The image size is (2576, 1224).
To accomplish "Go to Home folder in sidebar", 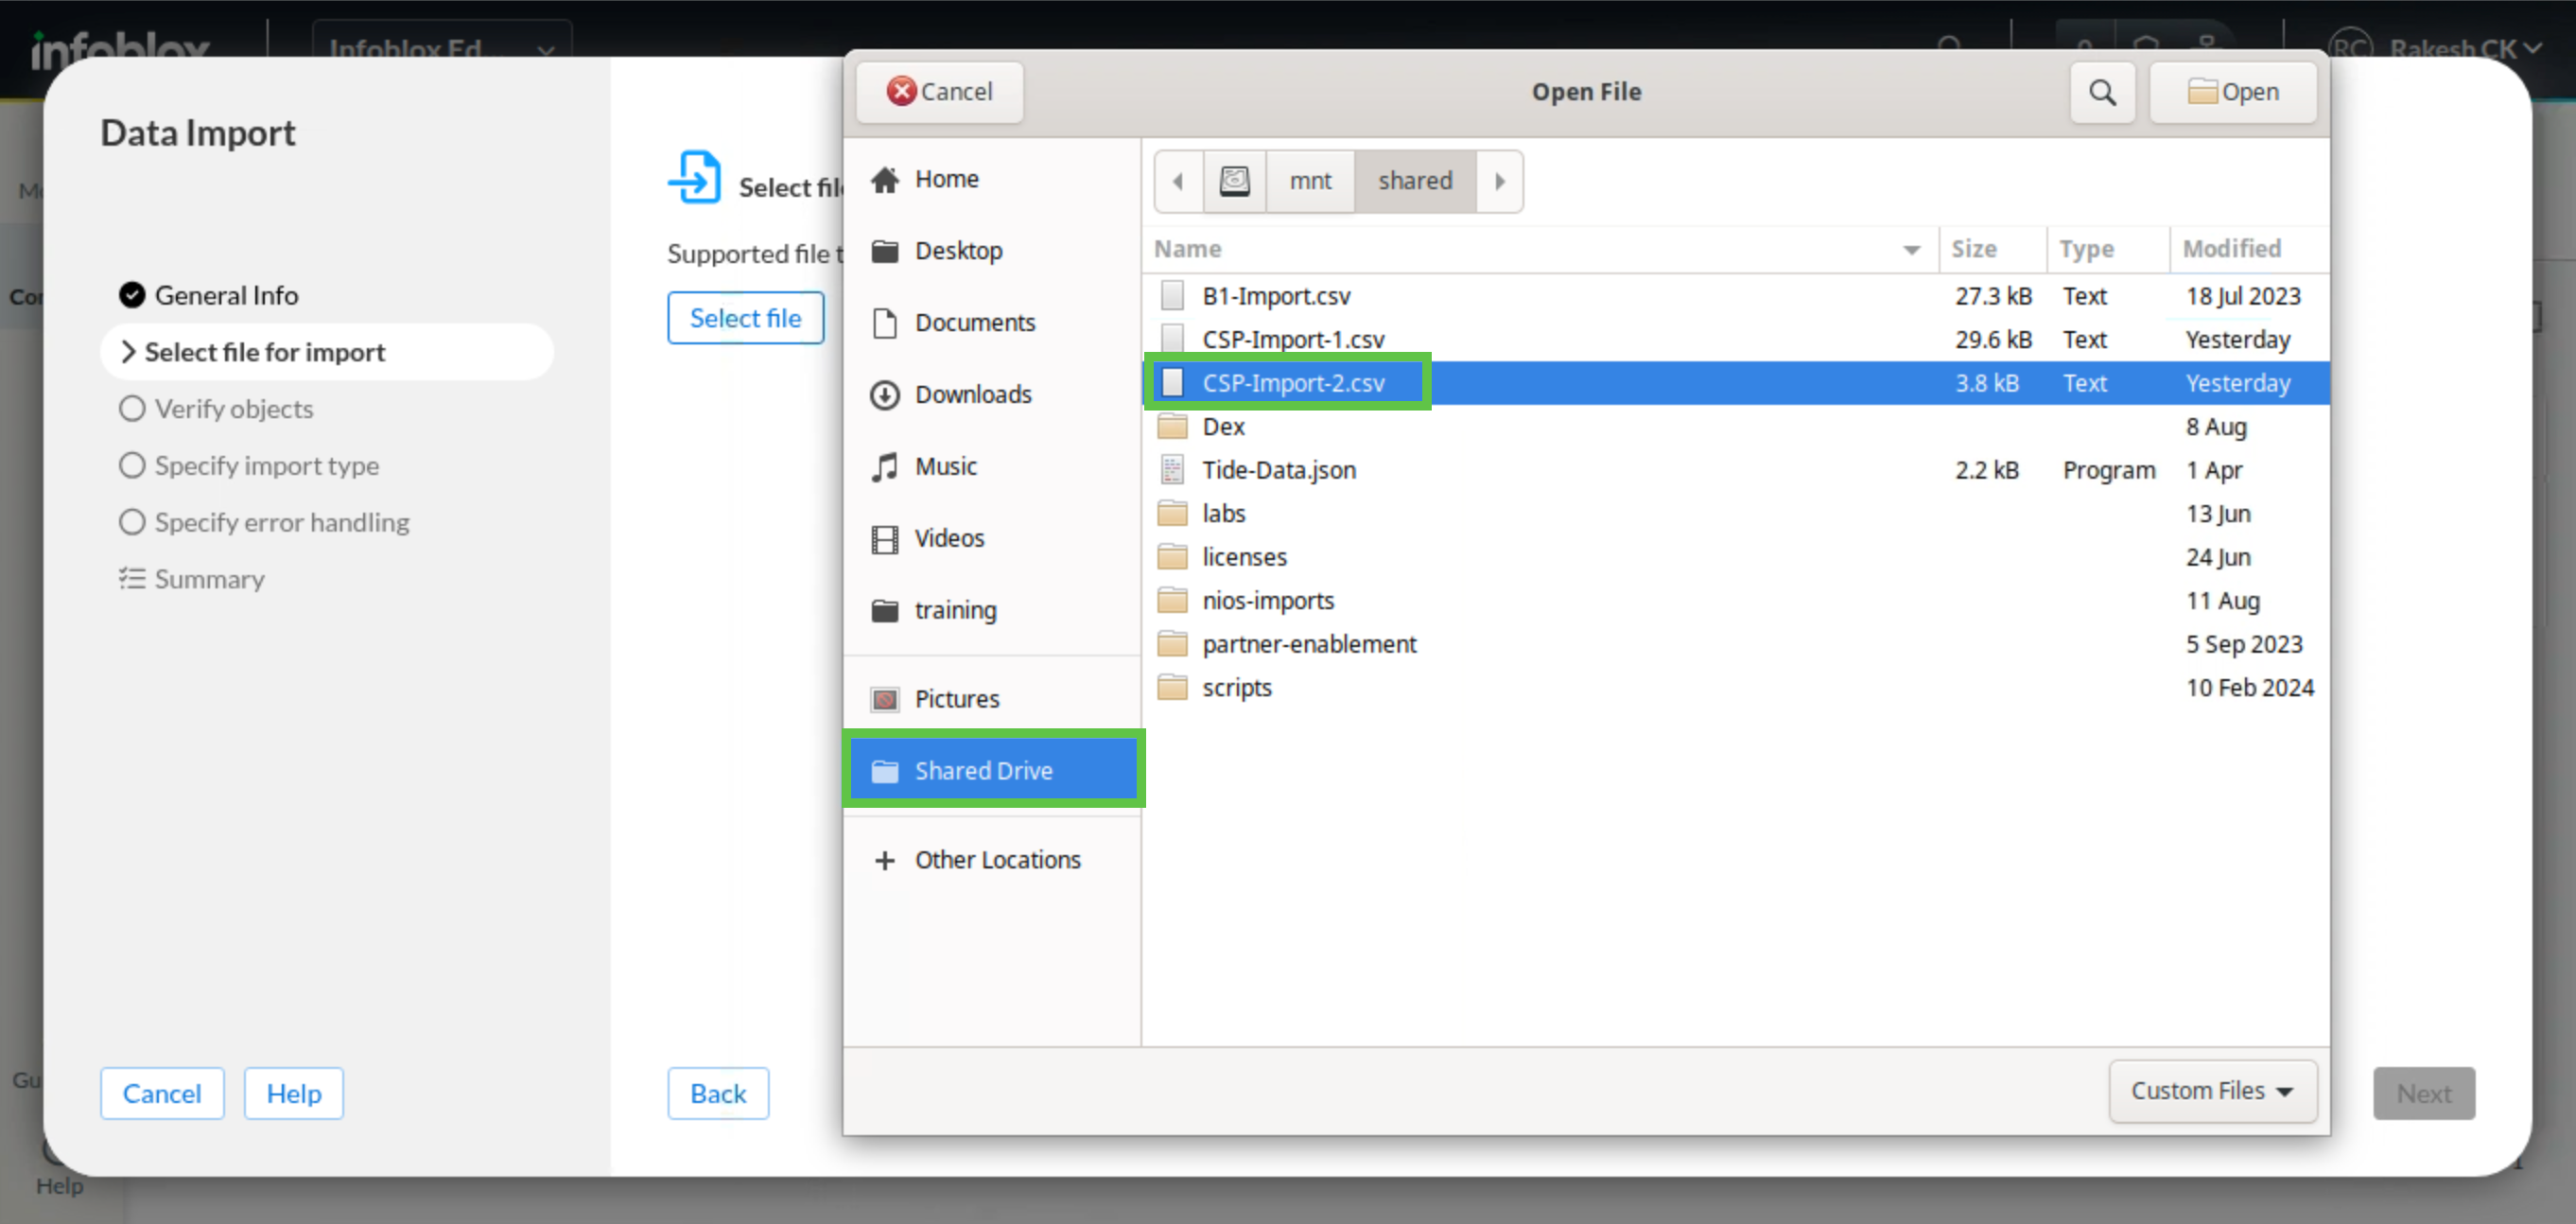I will click(945, 179).
